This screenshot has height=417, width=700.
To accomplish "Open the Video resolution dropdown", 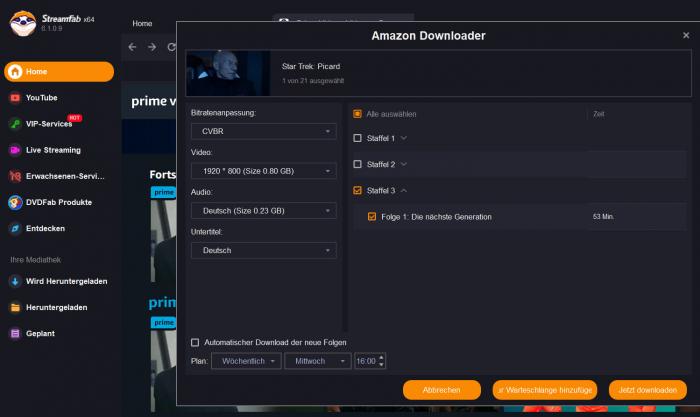I will 263,171.
